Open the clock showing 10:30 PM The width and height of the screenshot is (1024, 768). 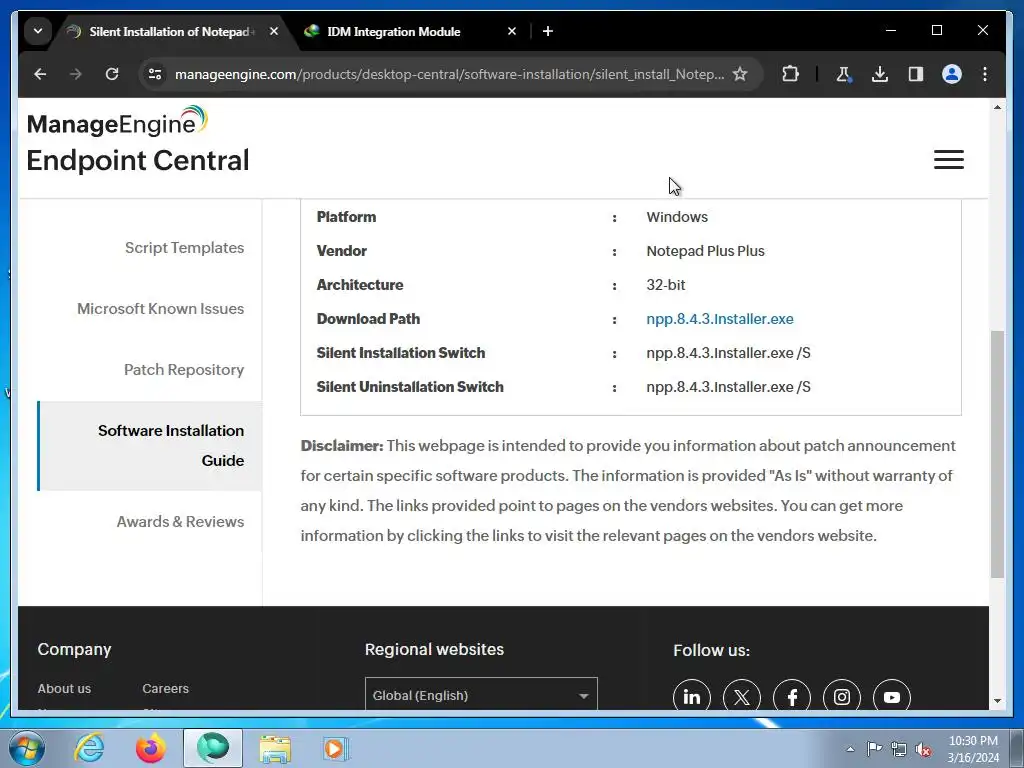click(973, 749)
